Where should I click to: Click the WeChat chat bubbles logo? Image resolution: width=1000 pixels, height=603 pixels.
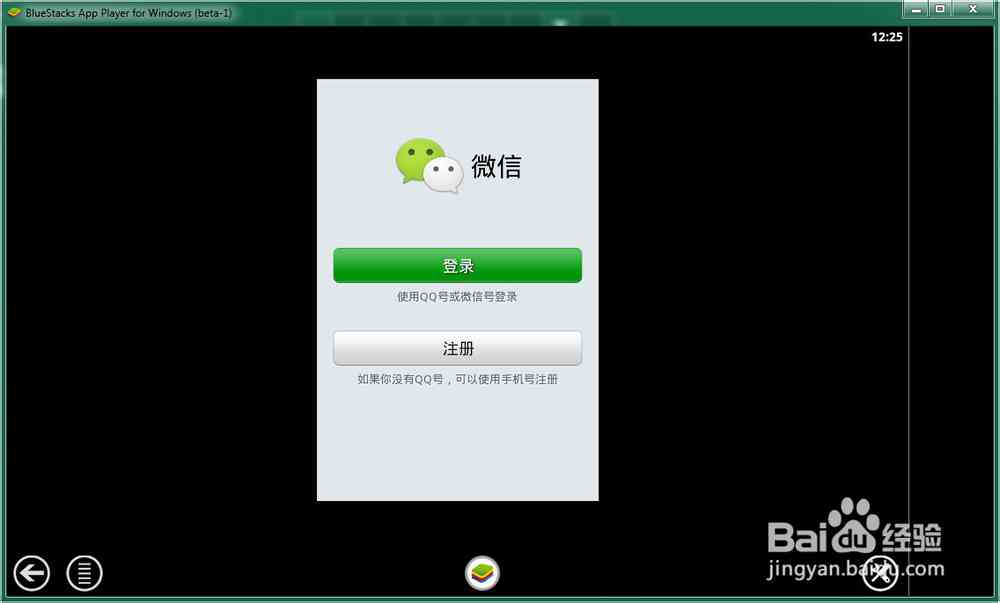coord(429,166)
